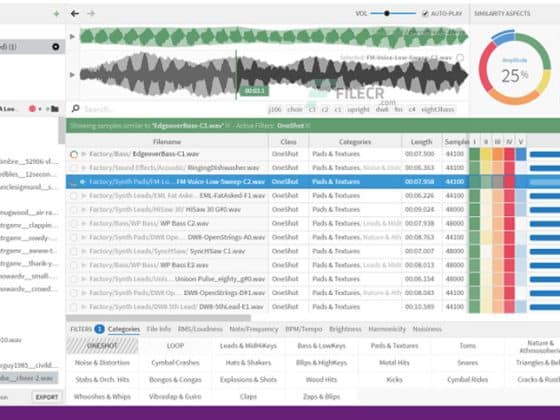
Task: Select the LOOP category filter
Action: (175, 345)
